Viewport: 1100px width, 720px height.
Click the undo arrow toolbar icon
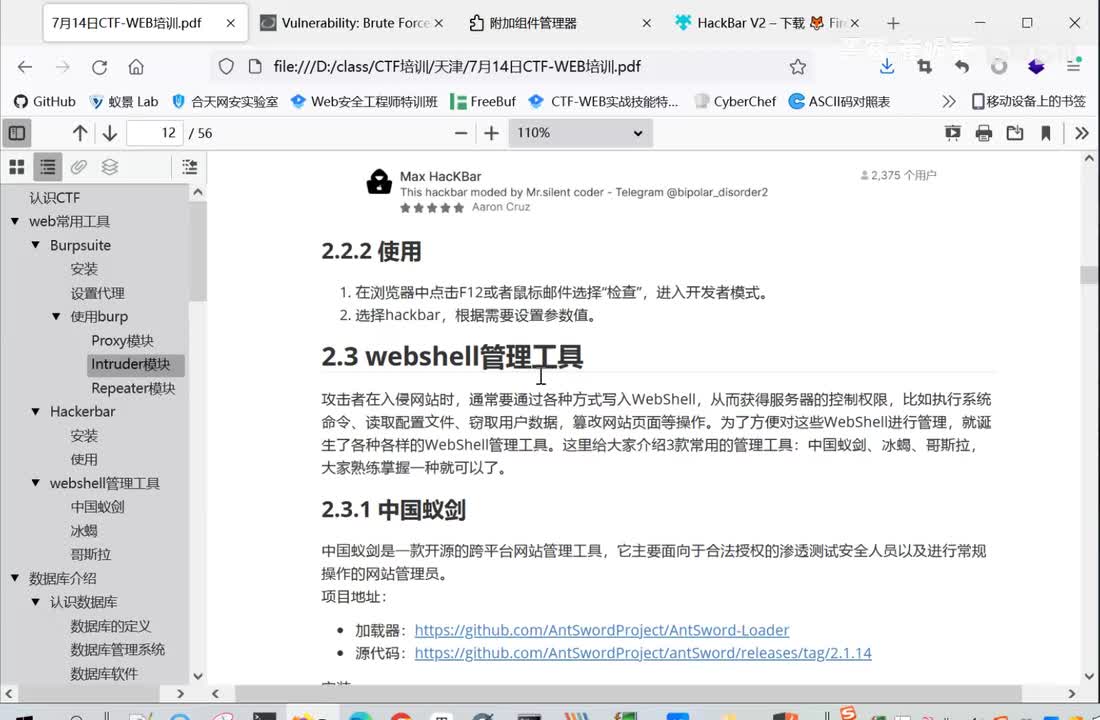click(962, 67)
